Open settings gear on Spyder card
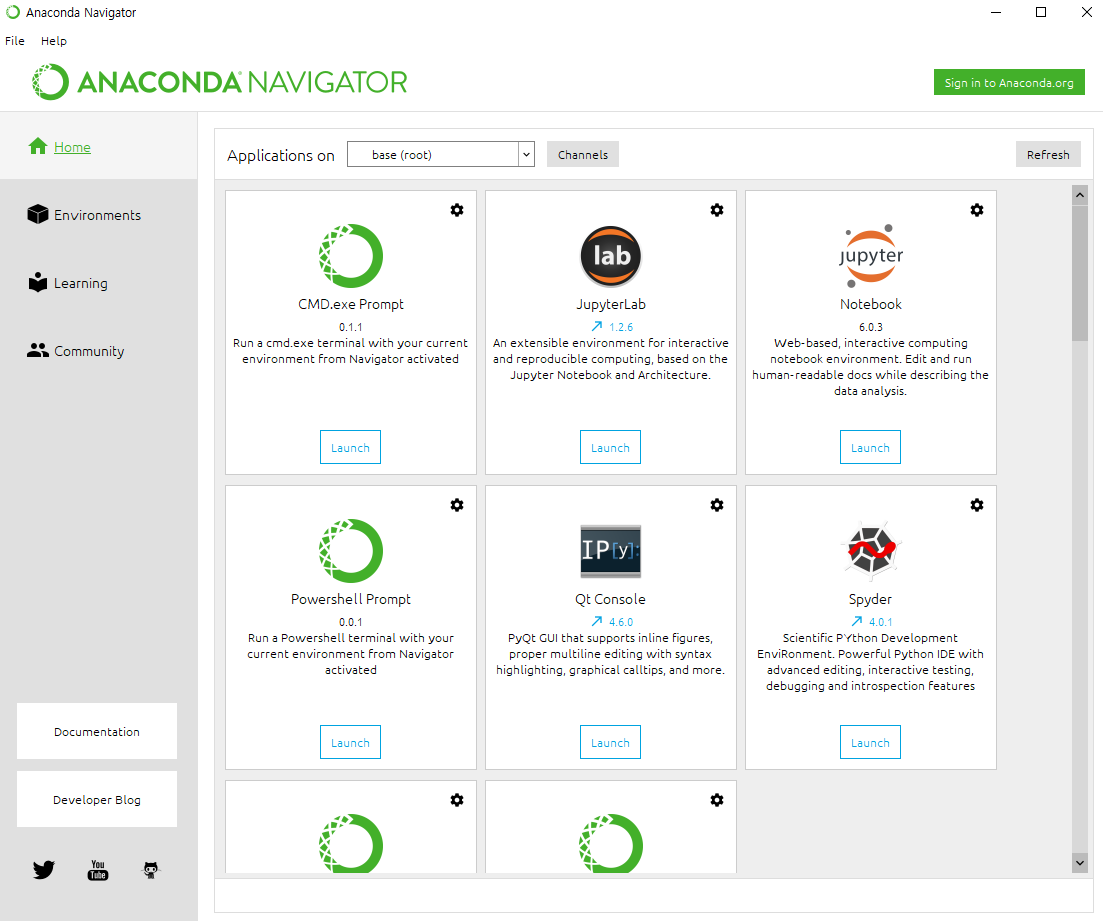Screen dimensions: 1103x921 977,504
